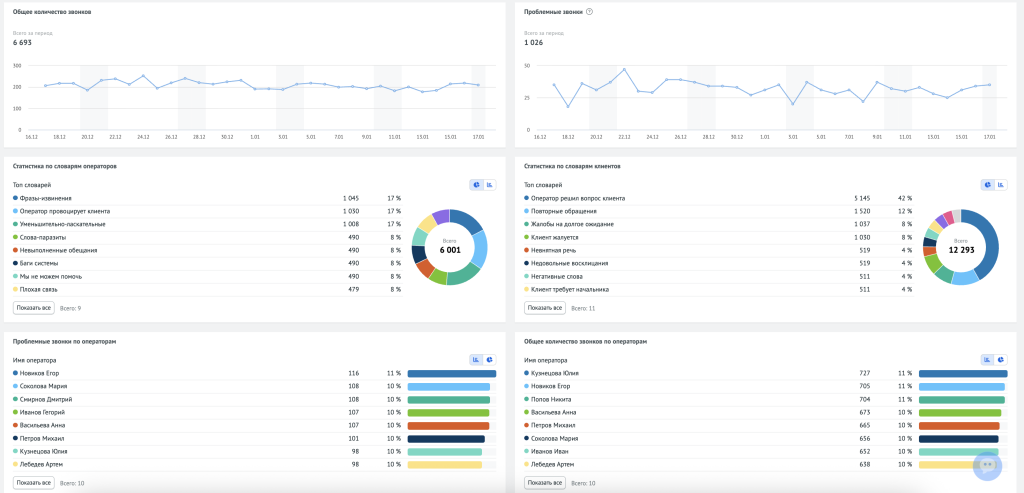Screen dimensions: 1024x493
Task: Select pie chart view in client dictionaries panel
Action: click(x=987, y=184)
